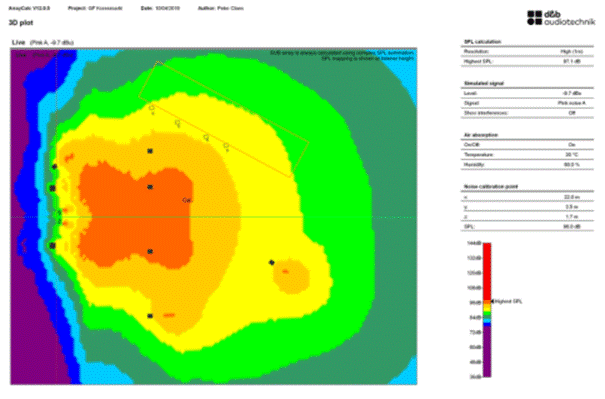605x399 pixels.
Task: Click the ArrayCalc version text in header
Action: pos(29,8)
